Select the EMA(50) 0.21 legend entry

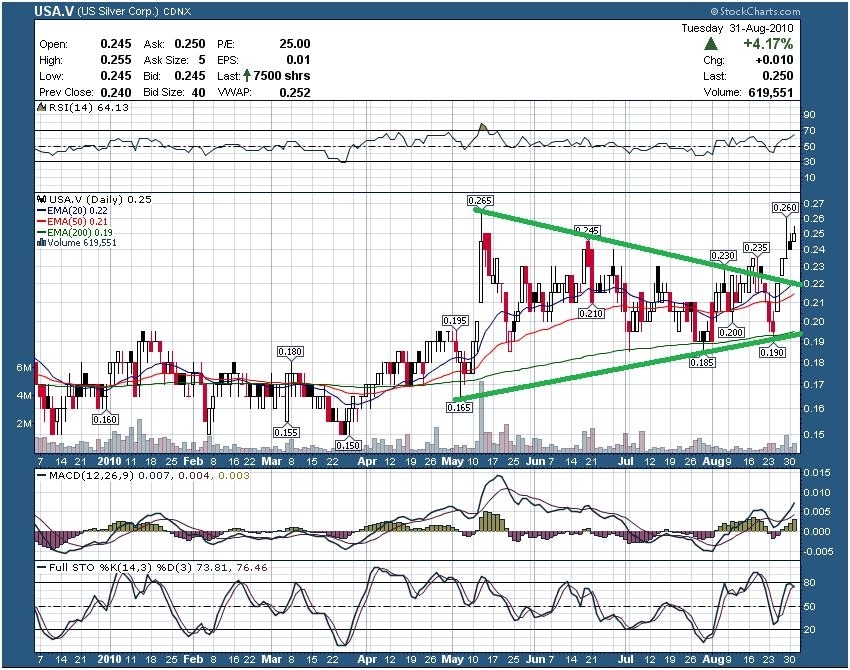(73, 222)
